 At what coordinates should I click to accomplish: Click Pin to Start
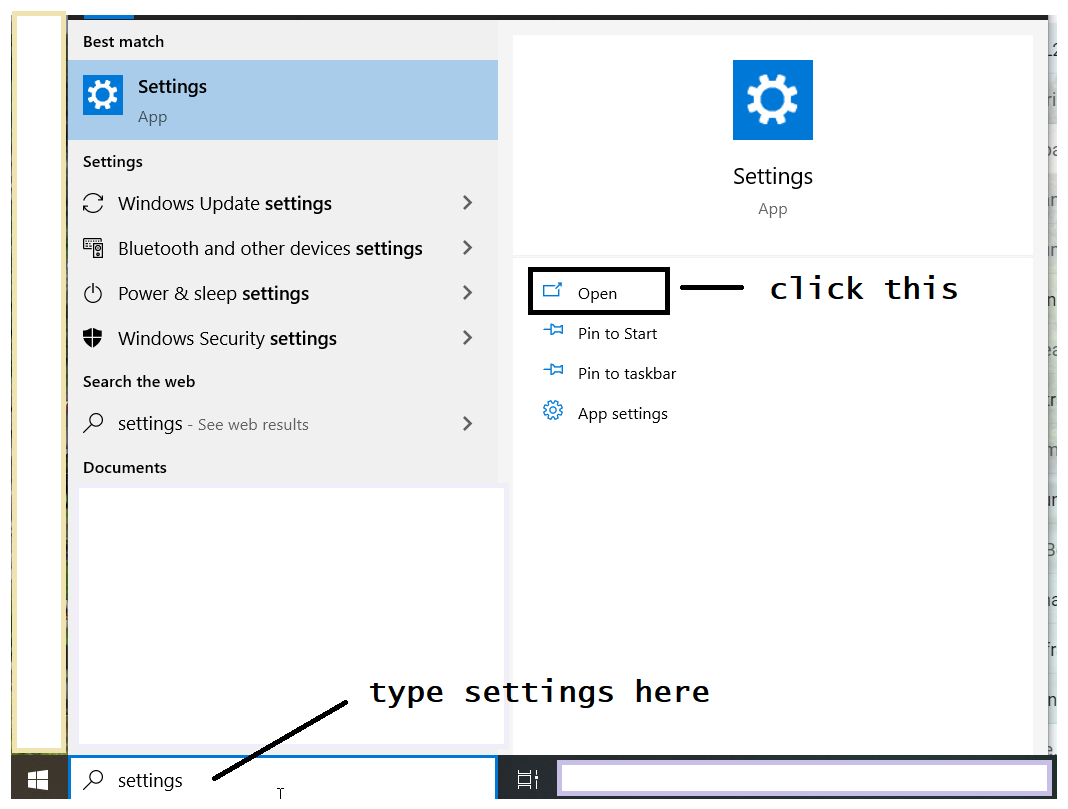pyautogui.click(x=616, y=333)
